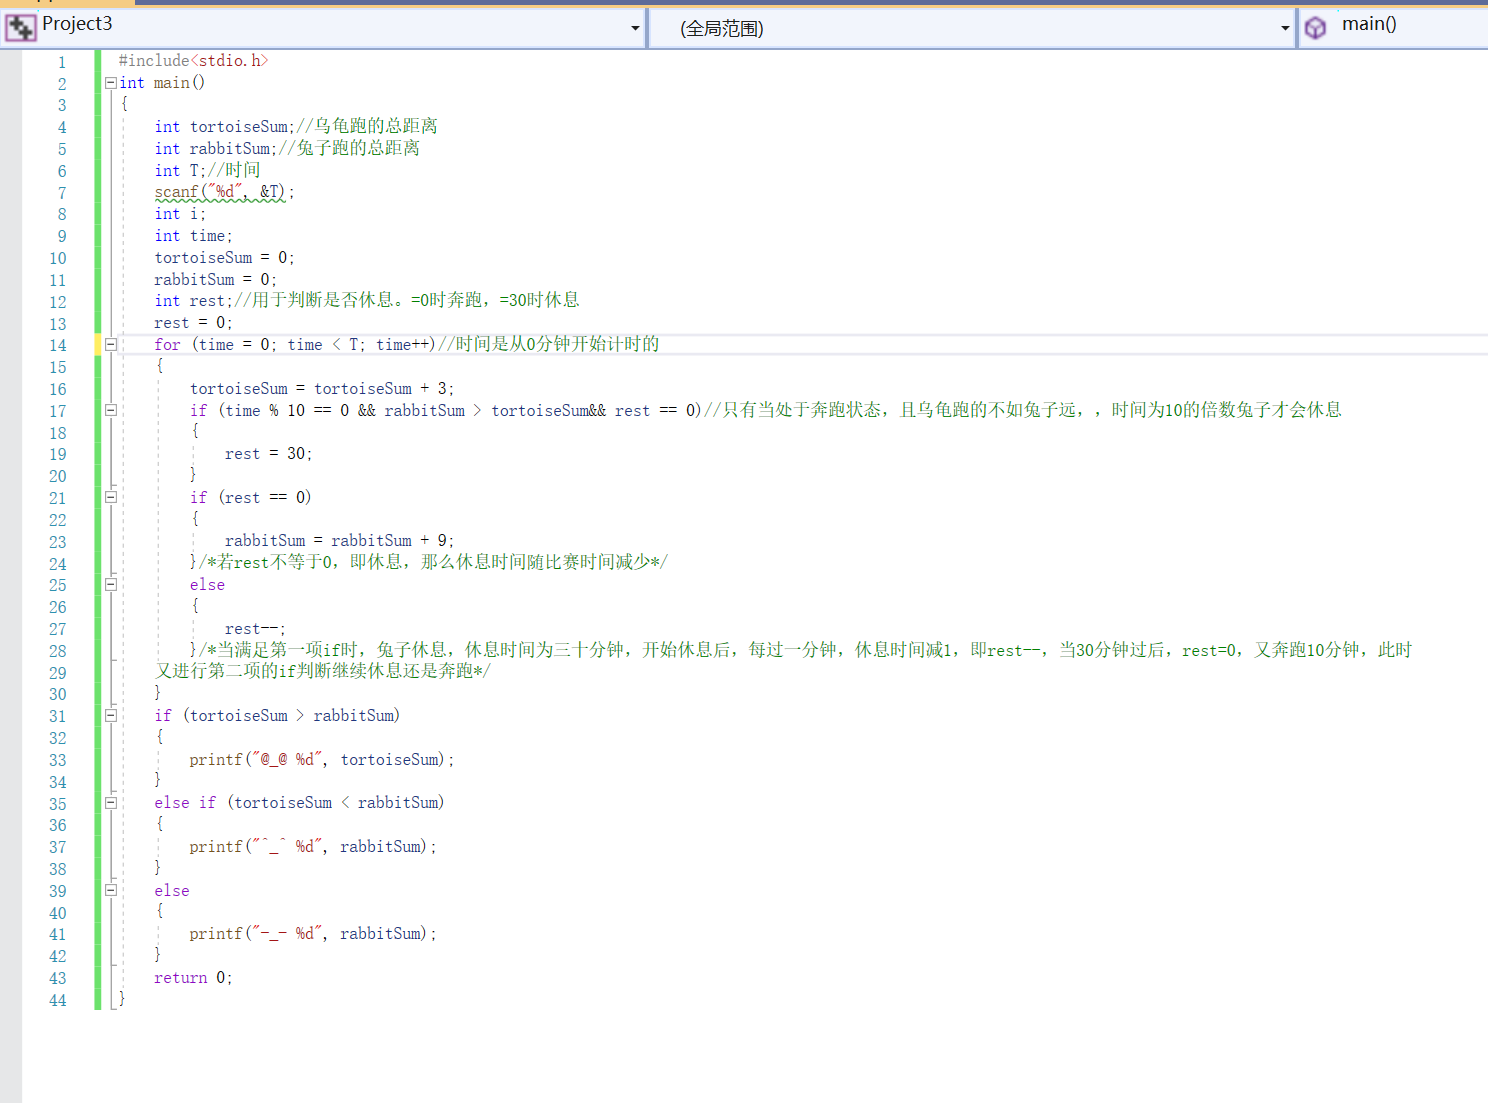The width and height of the screenshot is (1488, 1103).
Task: Click line number 31 in the gutter
Action: 58,717
